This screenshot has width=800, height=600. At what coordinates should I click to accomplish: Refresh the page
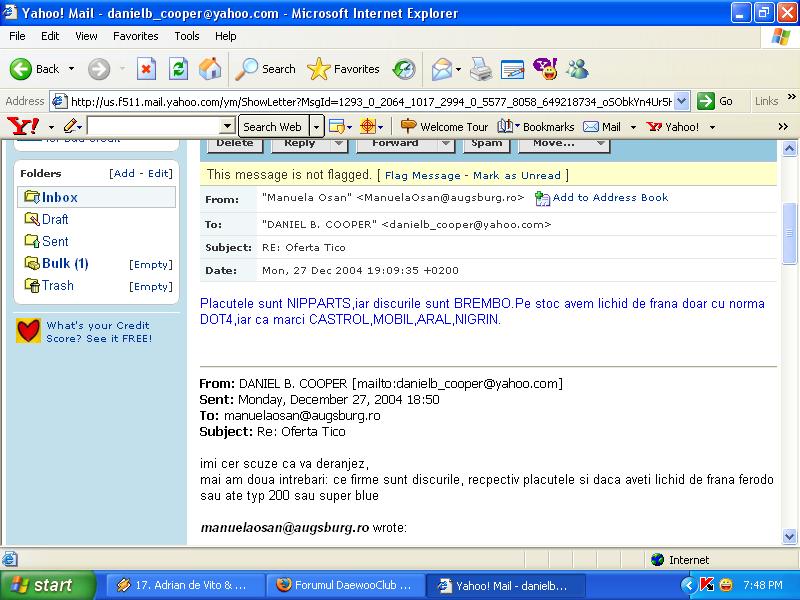point(178,69)
